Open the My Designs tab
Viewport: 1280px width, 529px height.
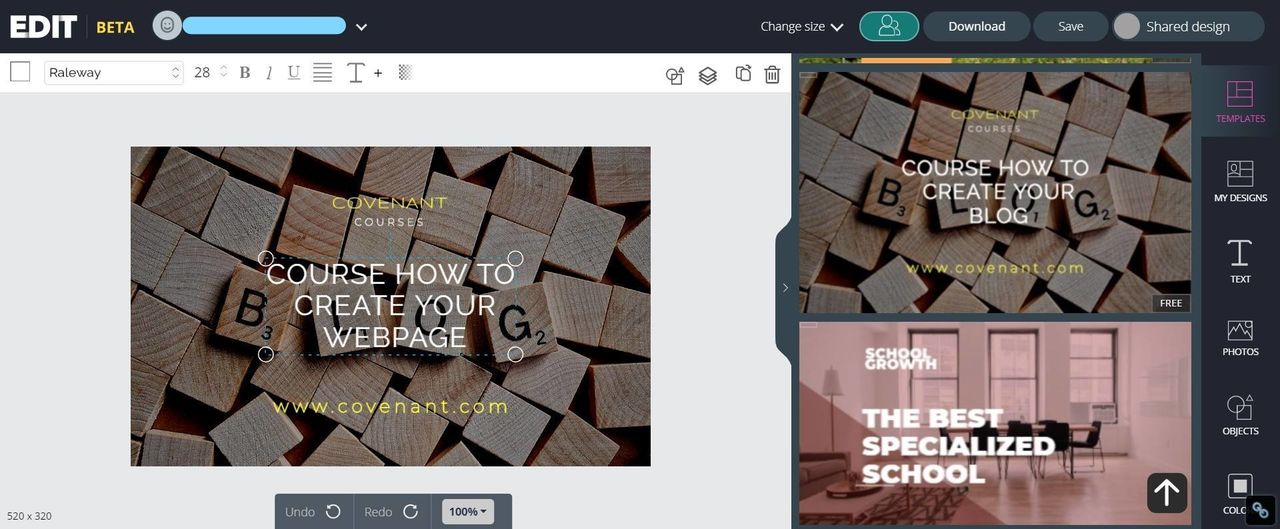tap(1240, 181)
